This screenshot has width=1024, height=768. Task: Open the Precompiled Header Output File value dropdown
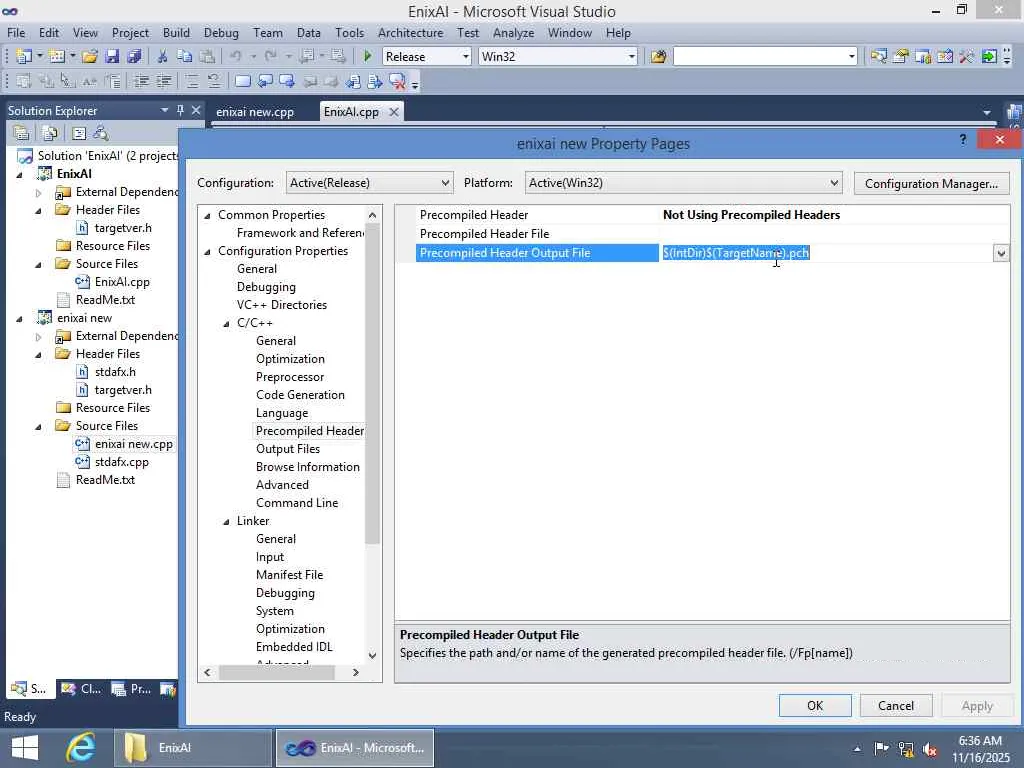click(1000, 253)
